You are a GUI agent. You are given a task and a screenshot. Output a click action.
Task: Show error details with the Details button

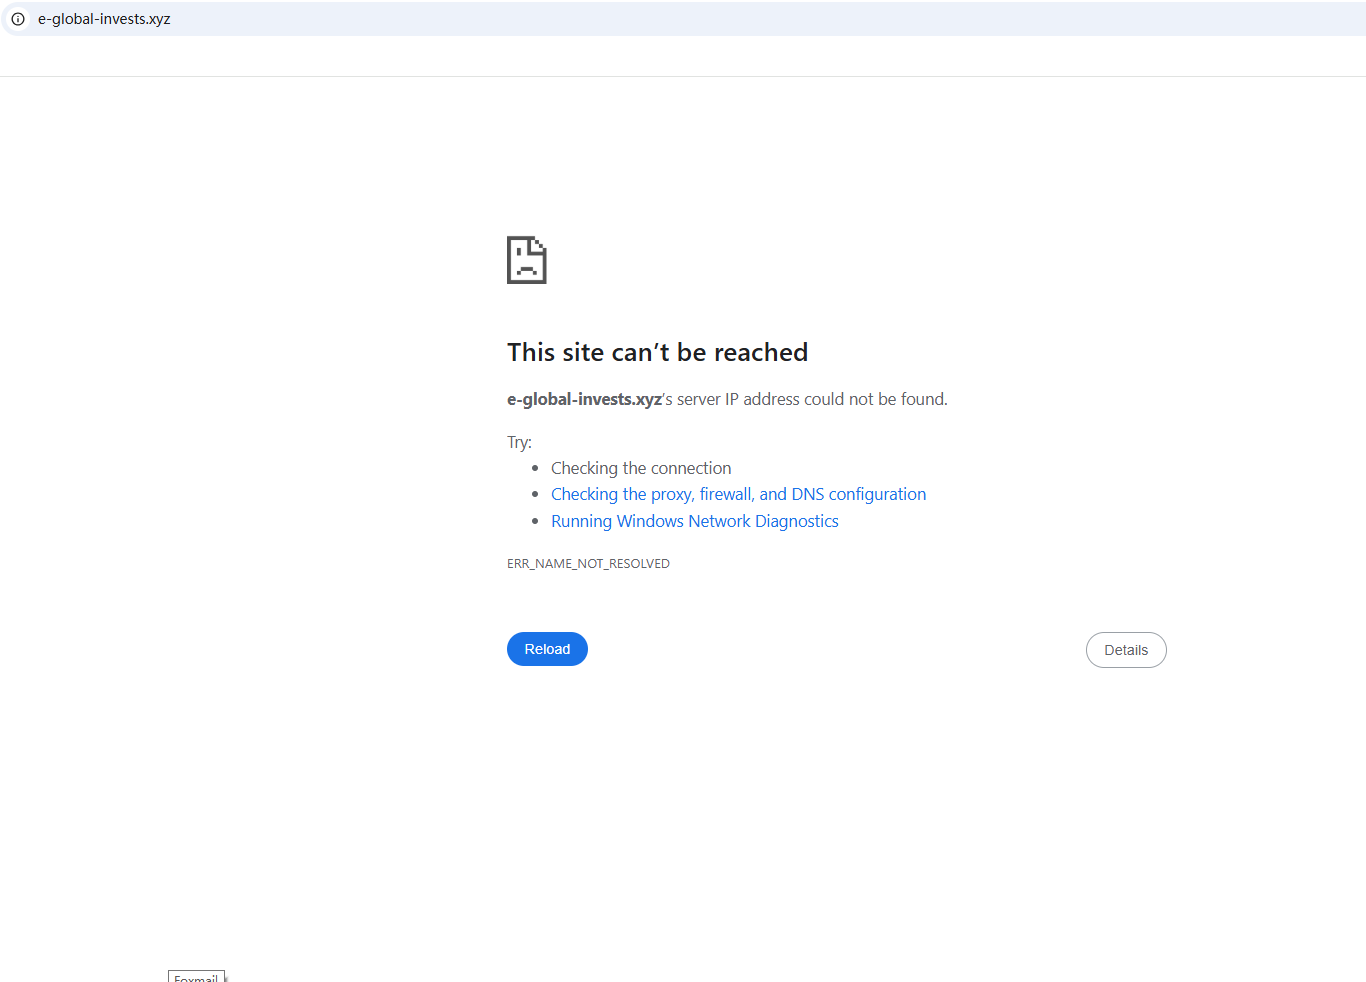click(1126, 650)
